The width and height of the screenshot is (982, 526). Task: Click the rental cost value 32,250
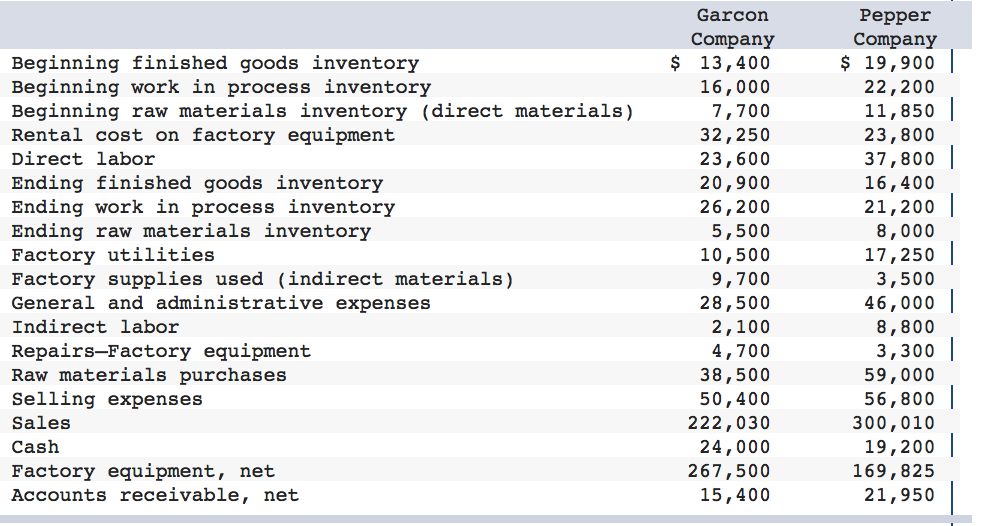click(735, 135)
